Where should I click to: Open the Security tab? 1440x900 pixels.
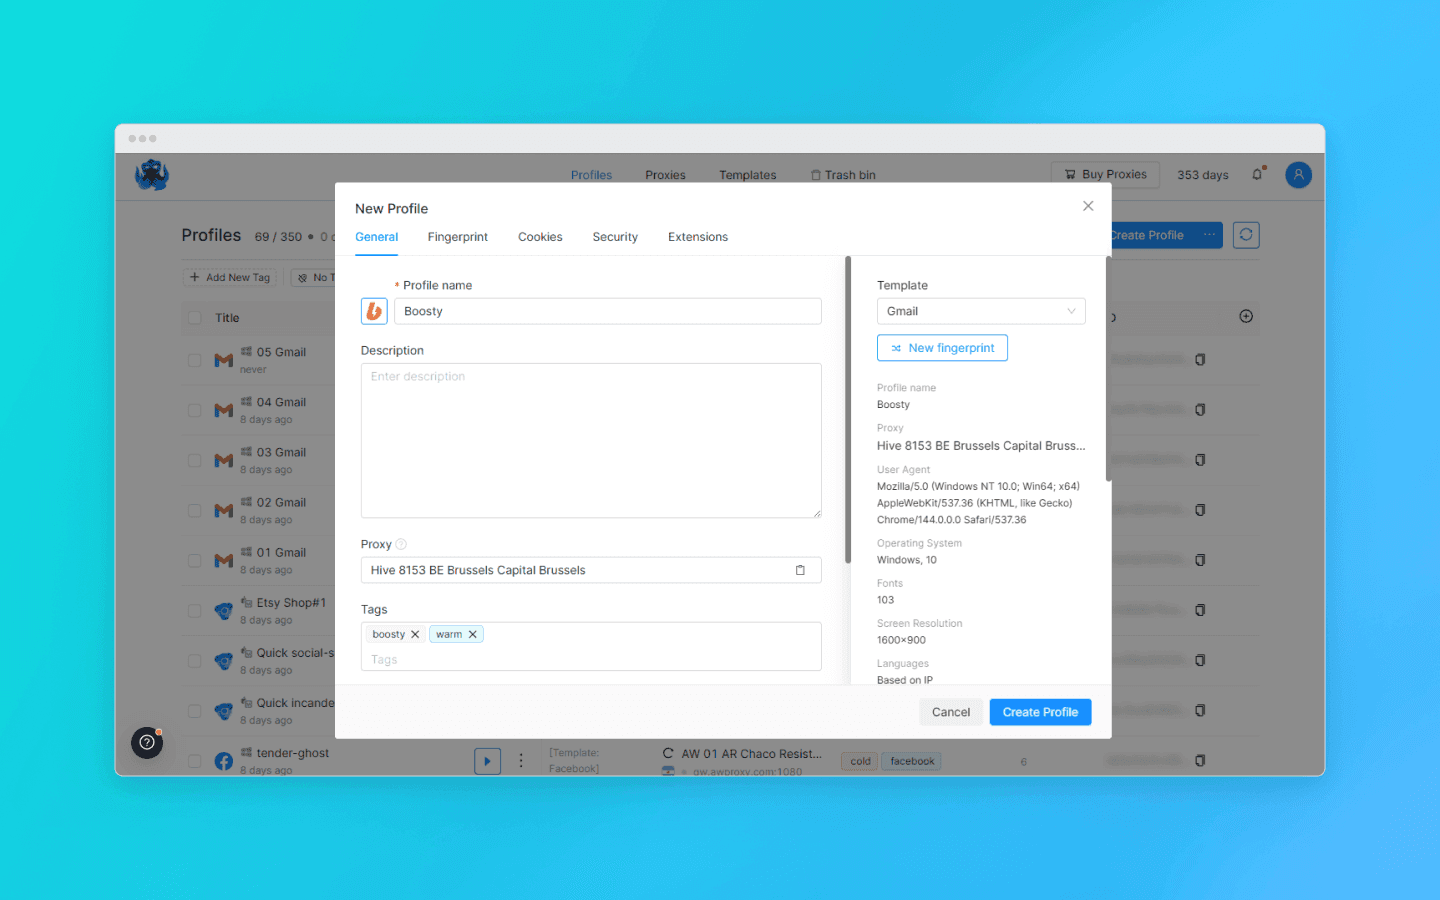click(615, 237)
